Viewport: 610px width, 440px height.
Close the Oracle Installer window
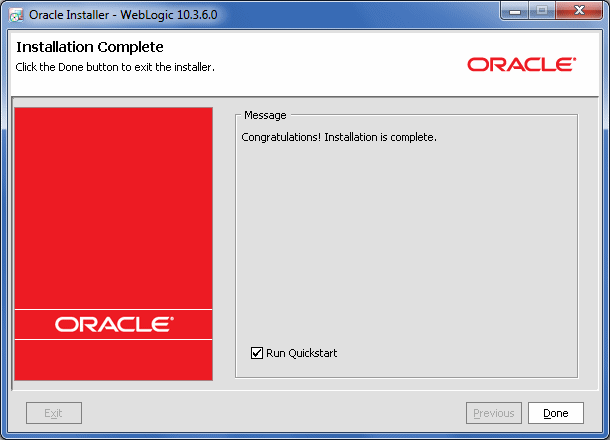[579, 11]
